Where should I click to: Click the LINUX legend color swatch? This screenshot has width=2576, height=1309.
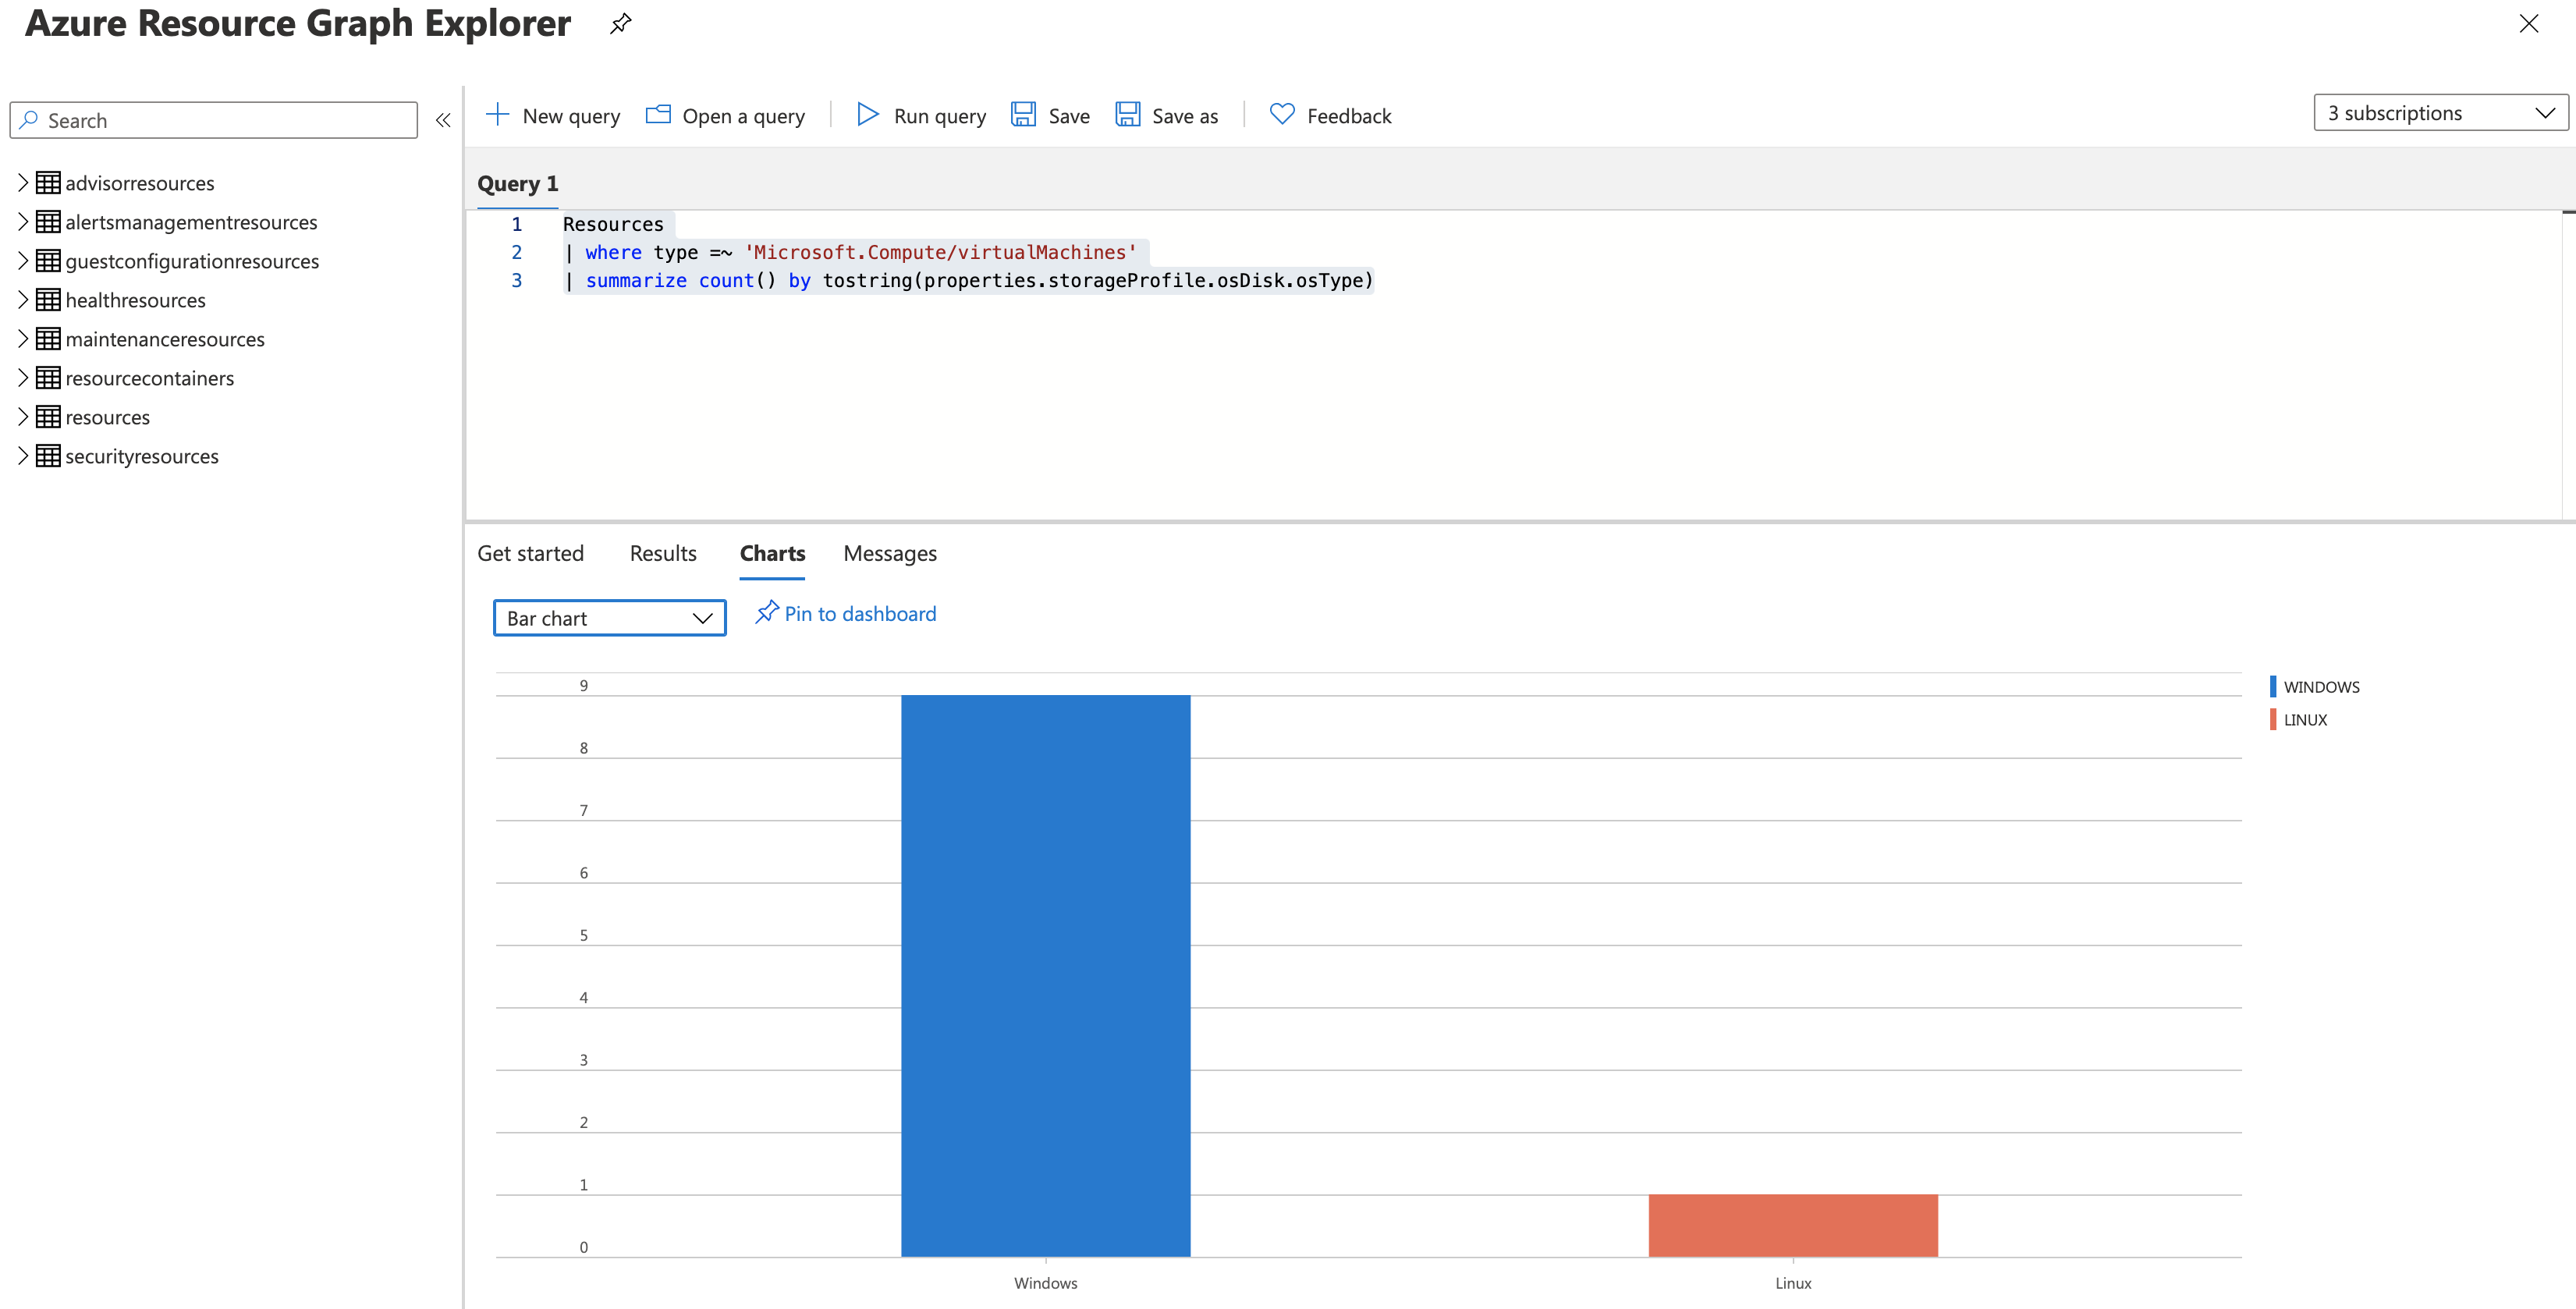tap(2272, 719)
